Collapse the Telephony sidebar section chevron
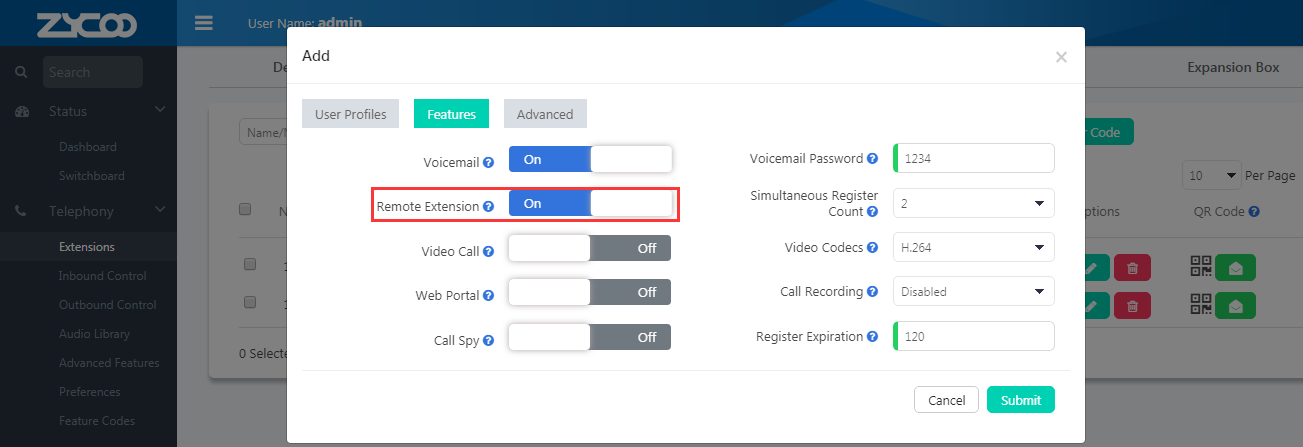Image resolution: width=1303 pixels, height=447 pixels. coord(160,211)
